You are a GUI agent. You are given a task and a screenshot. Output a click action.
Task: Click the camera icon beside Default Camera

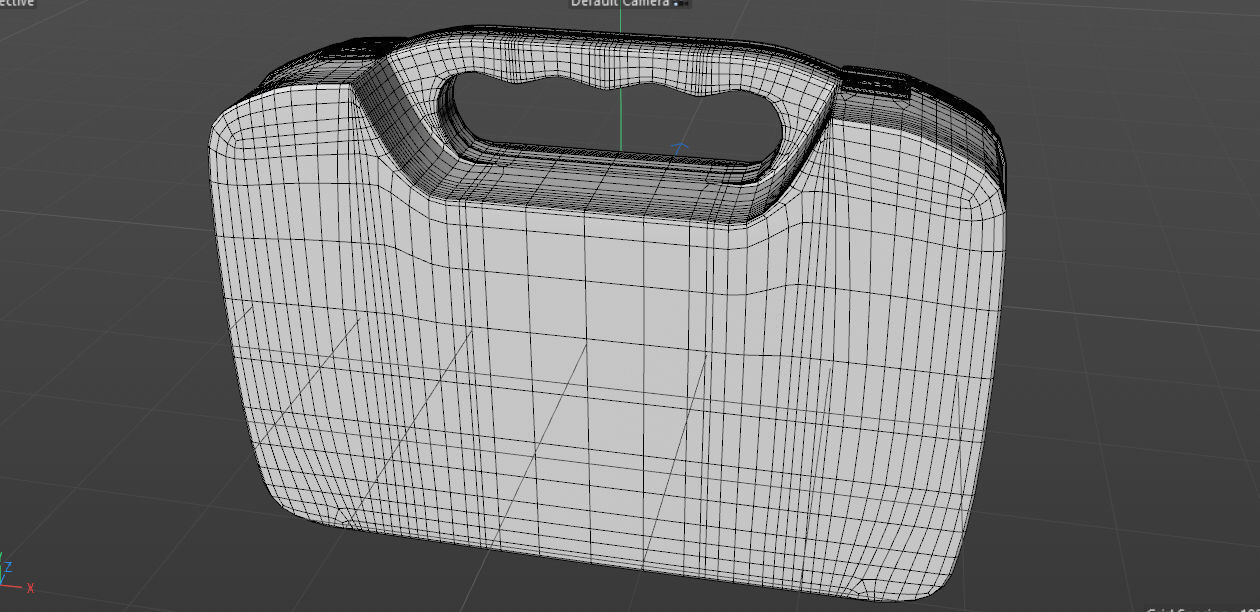(681, 3)
